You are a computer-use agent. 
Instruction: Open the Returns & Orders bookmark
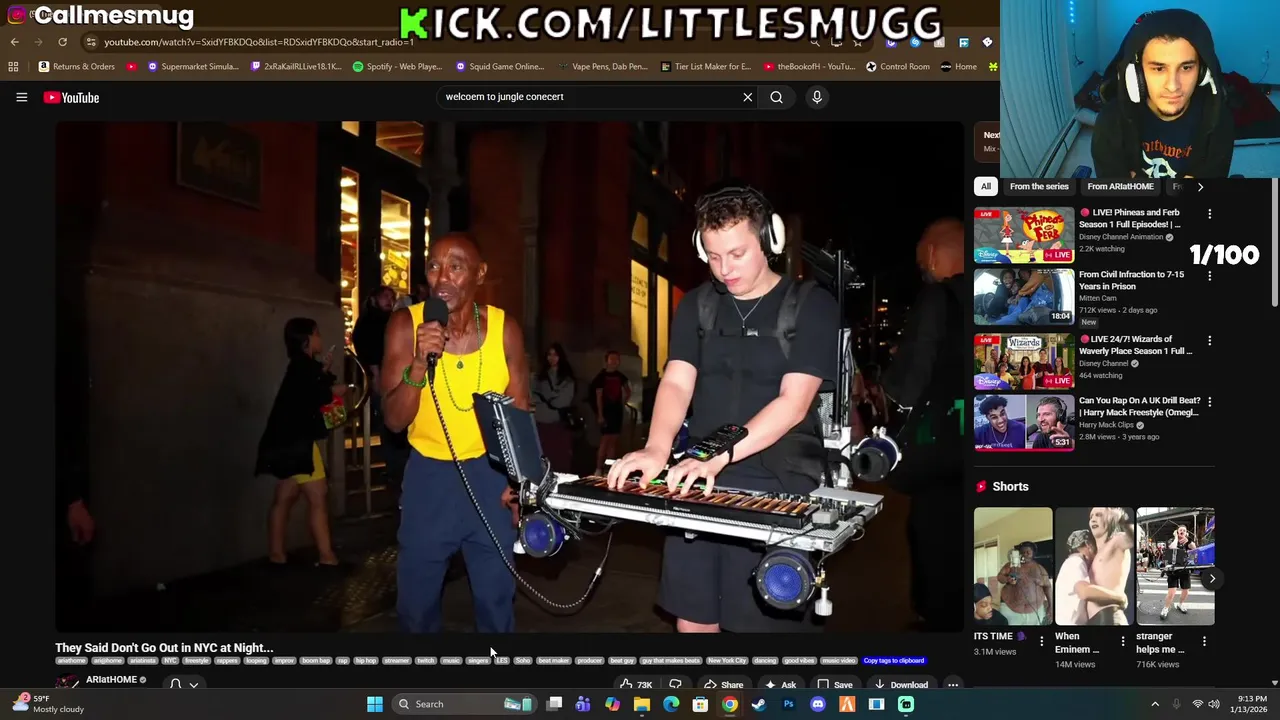coord(77,67)
